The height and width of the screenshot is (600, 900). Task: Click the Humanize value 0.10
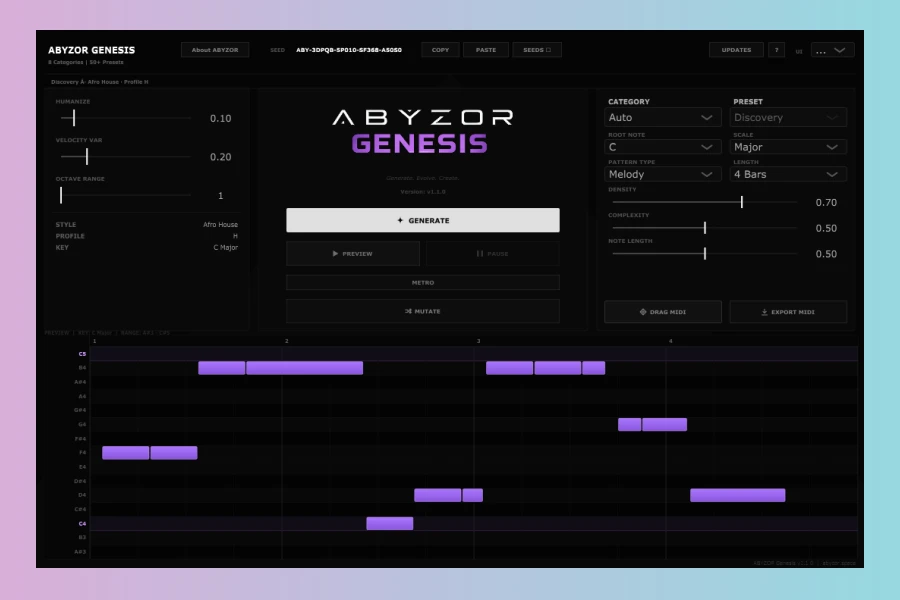[220, 118]
